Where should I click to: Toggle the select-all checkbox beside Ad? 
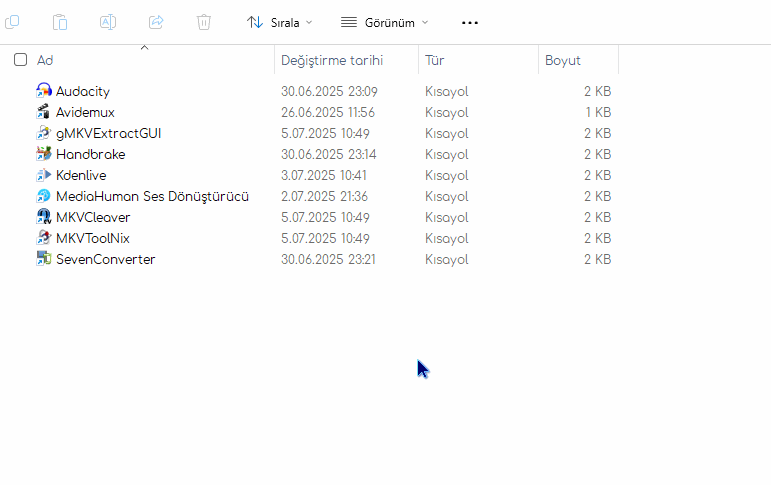pyautogui.click(x=20, y=60)
